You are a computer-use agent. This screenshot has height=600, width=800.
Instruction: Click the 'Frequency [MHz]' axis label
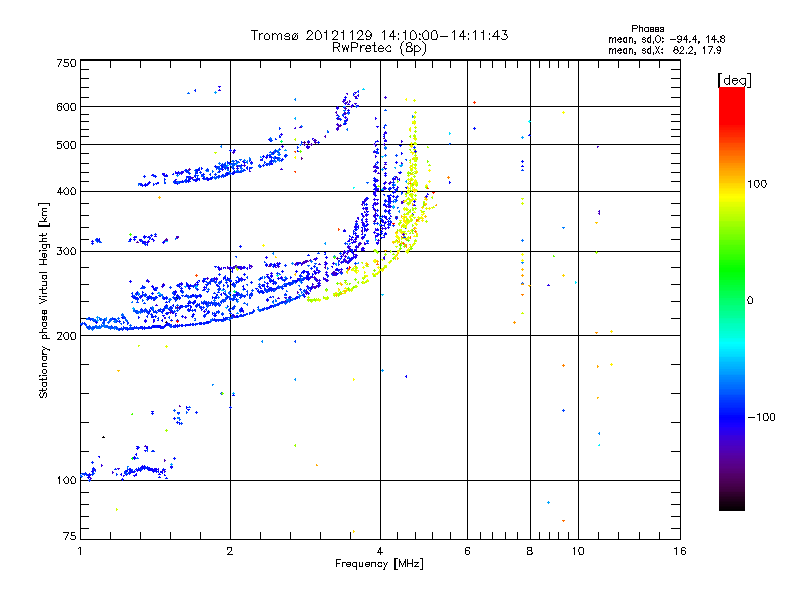click(x=379, y=564)
